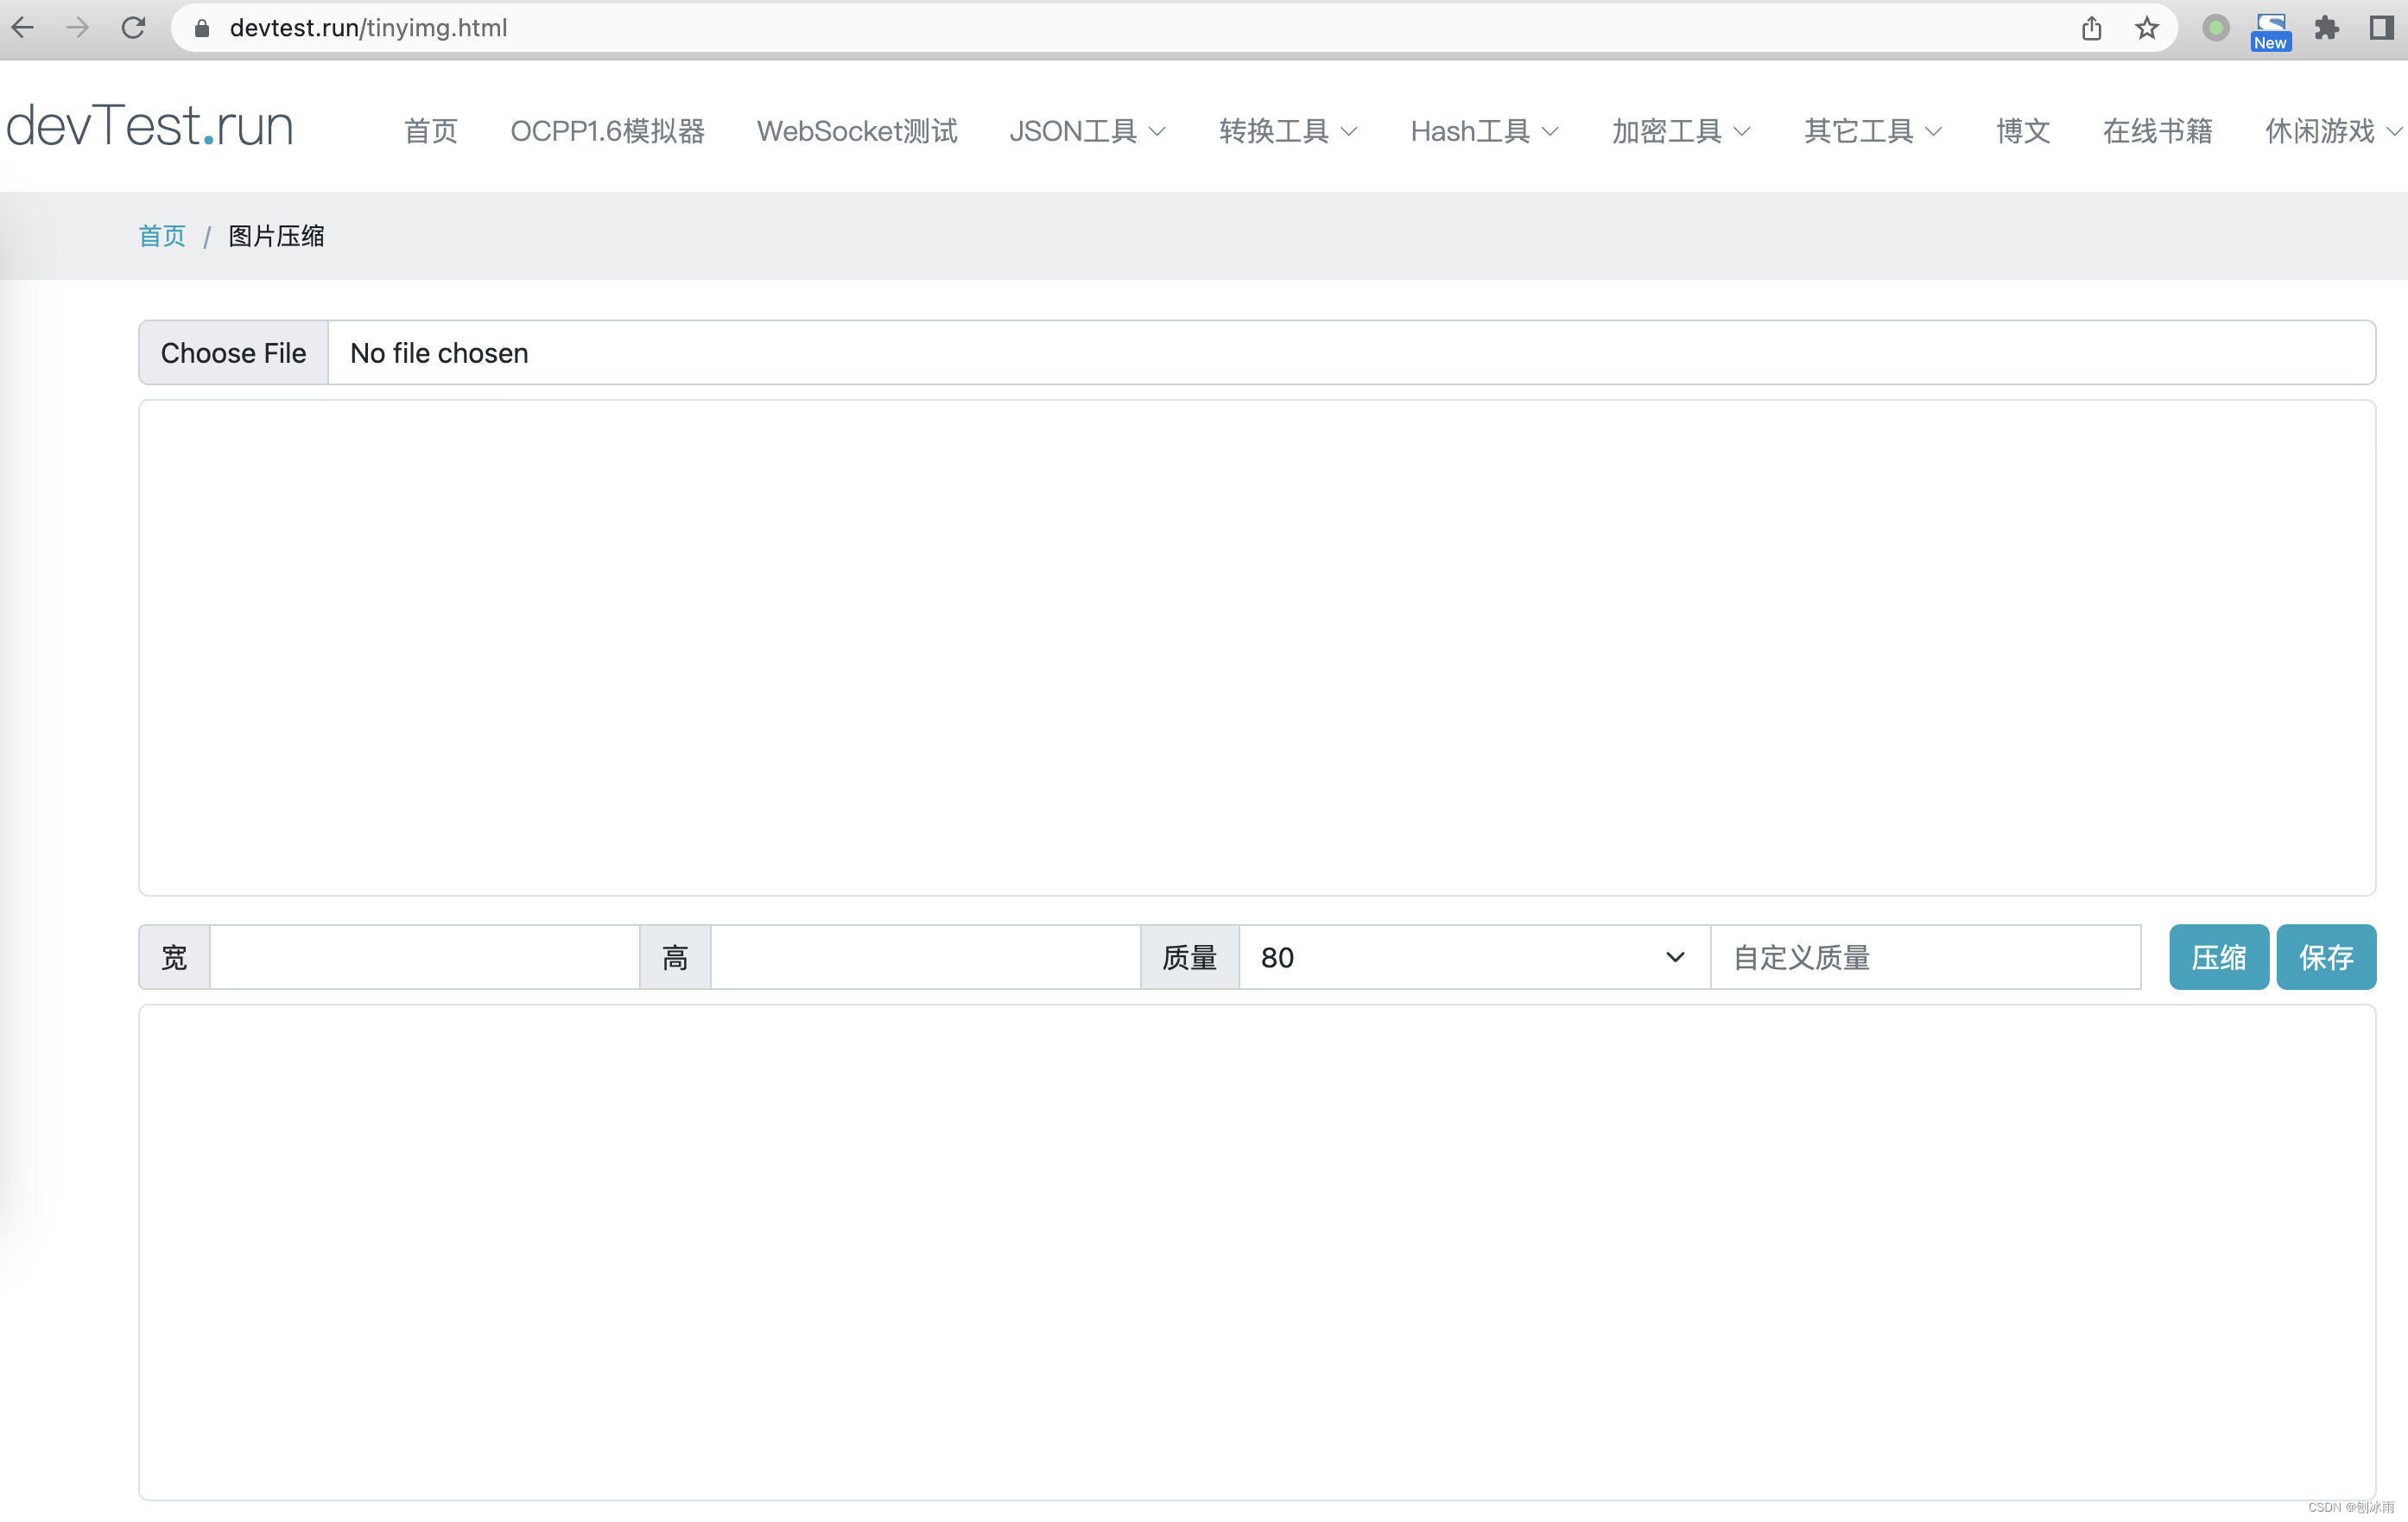Click the Choose File button
2408x1522 pixels.
click(234, 353)
